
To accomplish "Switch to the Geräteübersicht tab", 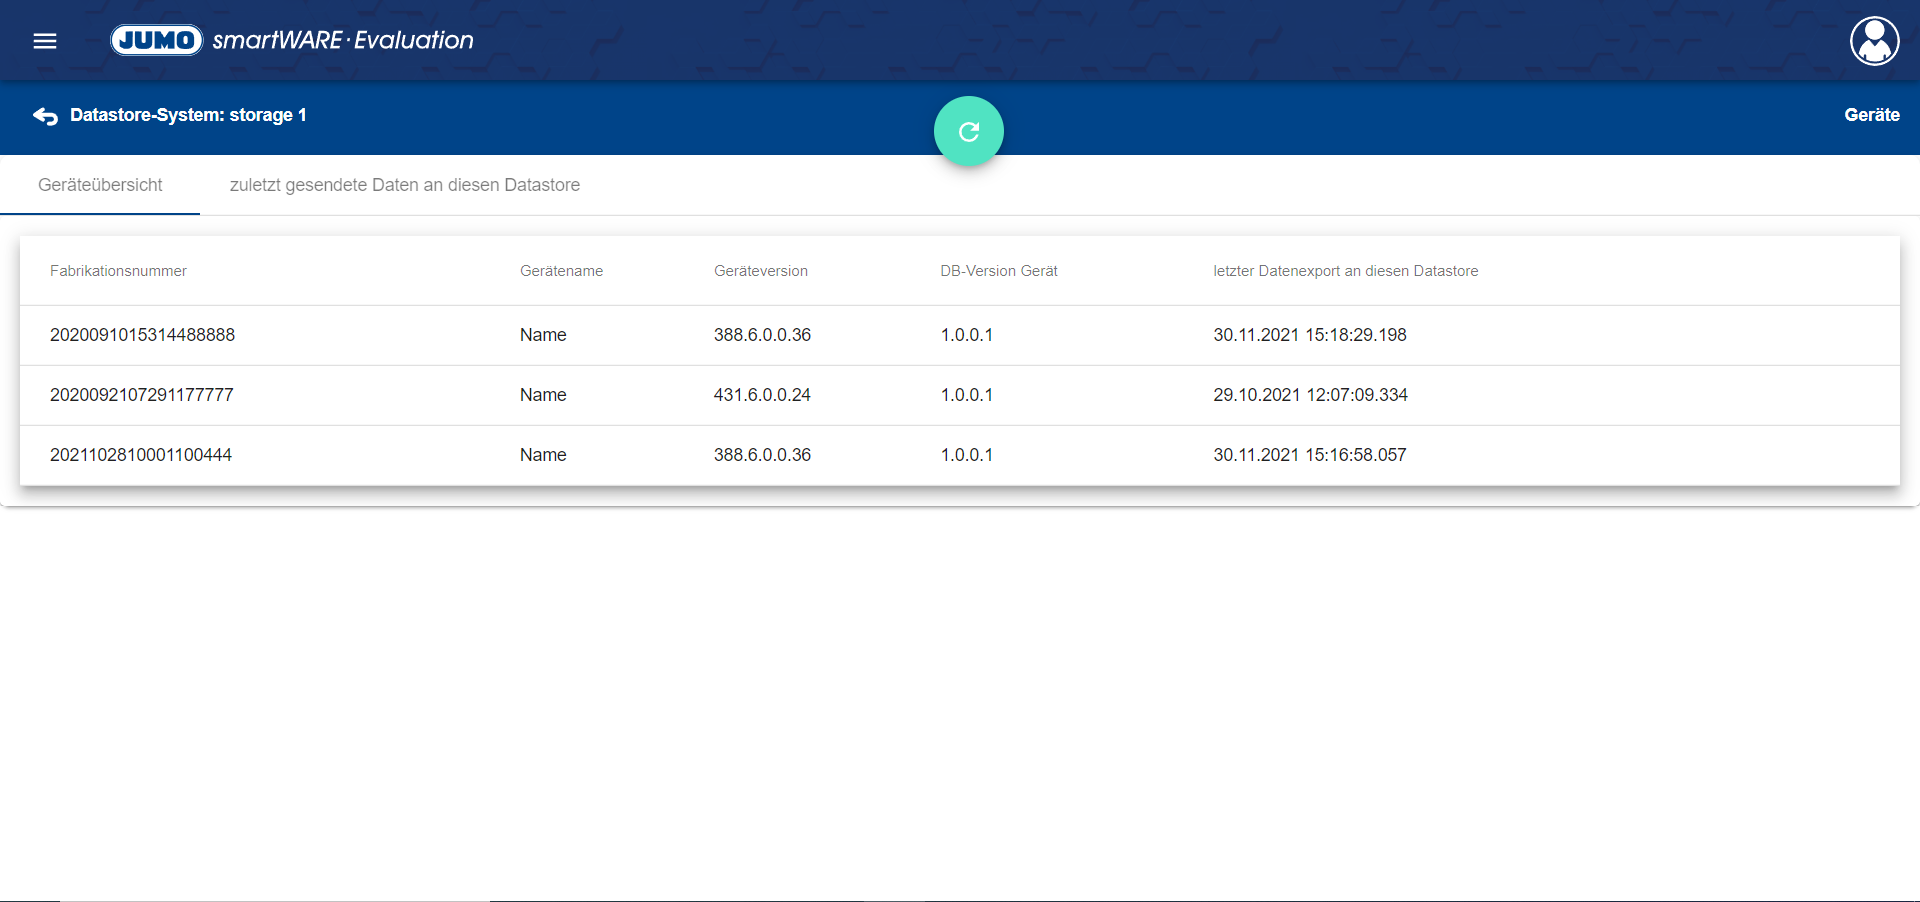I will point(100,185).
